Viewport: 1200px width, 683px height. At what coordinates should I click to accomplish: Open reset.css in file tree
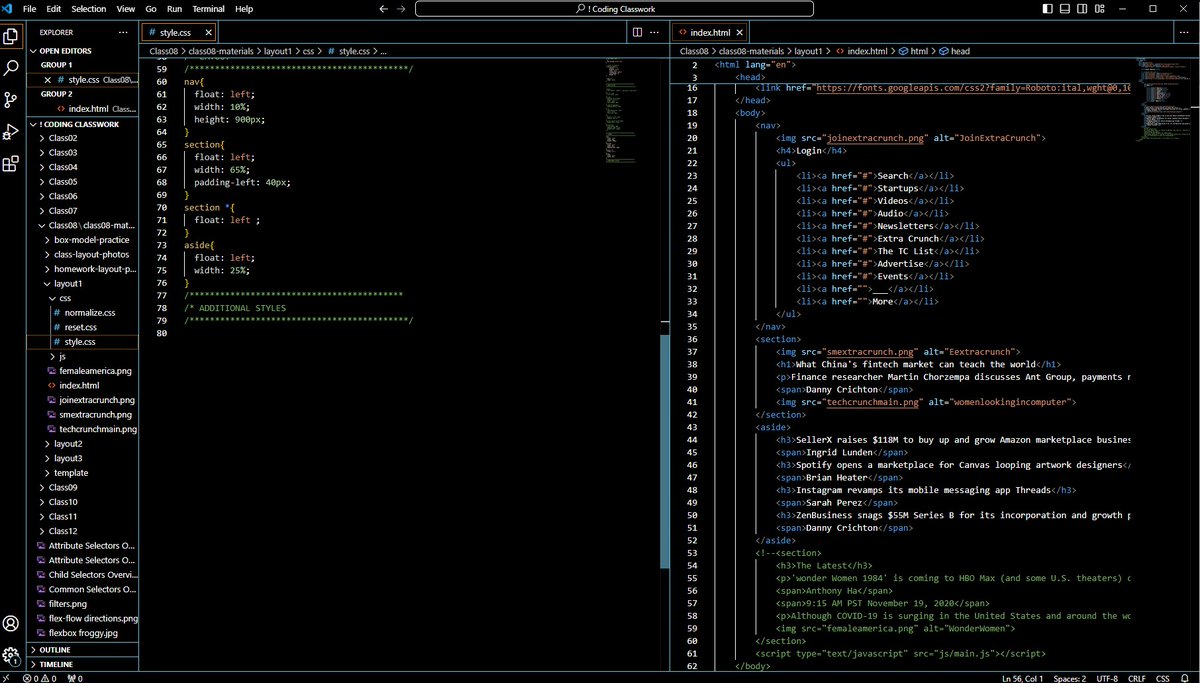(x=81, y=327)
